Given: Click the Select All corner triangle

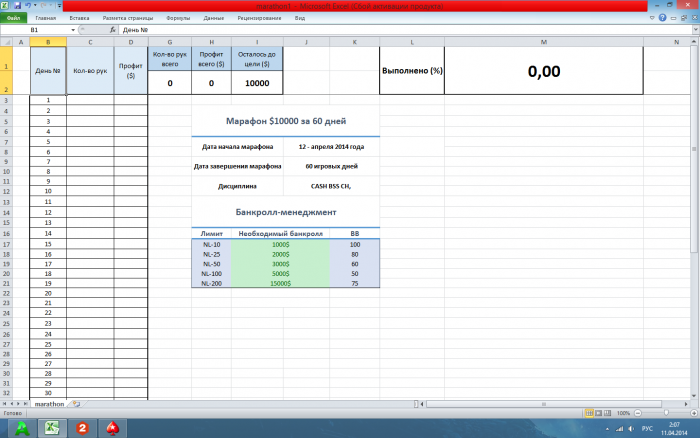Looking at the screenshot, I should tap(6, 42).
